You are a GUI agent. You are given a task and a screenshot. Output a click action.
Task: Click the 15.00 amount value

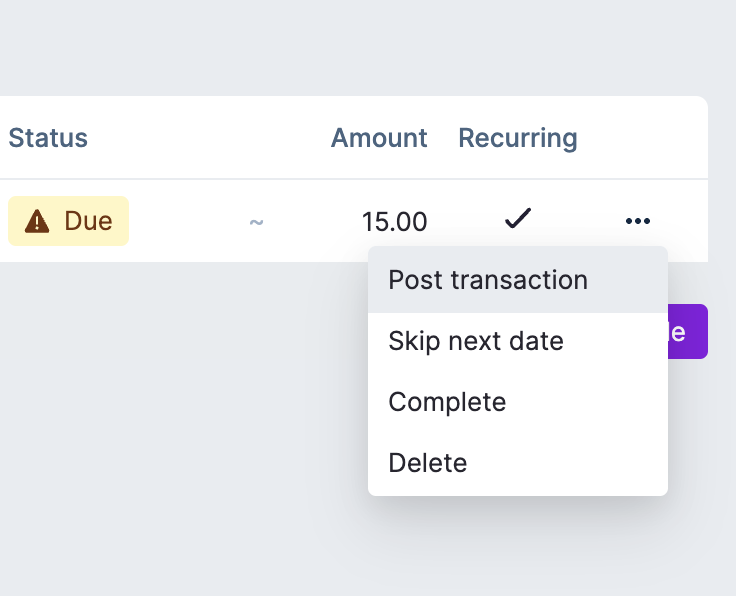coord(394,222)
